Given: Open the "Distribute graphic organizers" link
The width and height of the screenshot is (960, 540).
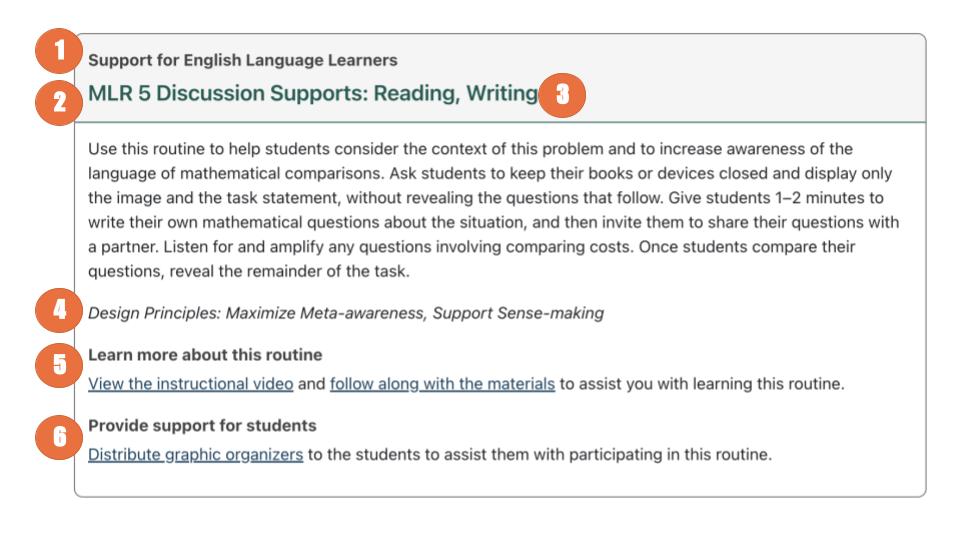Looking at the screenshot, I should (x=195, y=454).
